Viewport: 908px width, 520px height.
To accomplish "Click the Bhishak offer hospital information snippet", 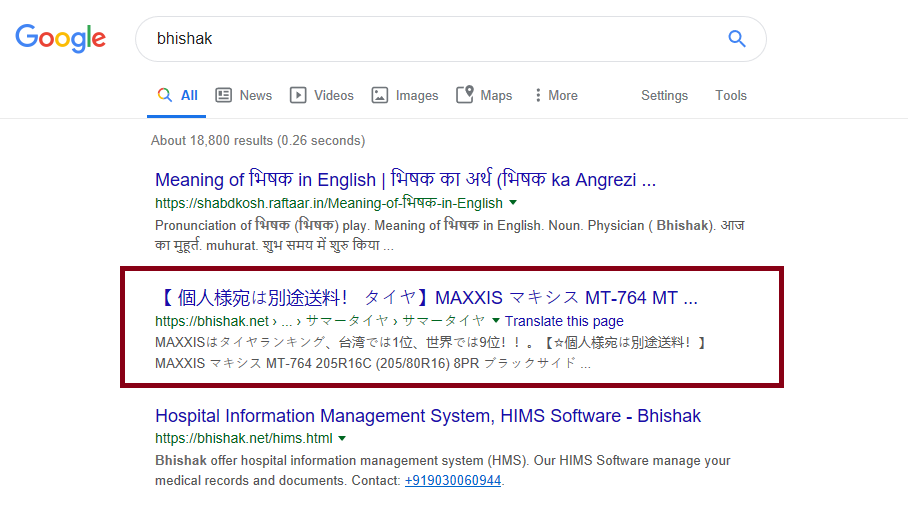I will (442, 470).
